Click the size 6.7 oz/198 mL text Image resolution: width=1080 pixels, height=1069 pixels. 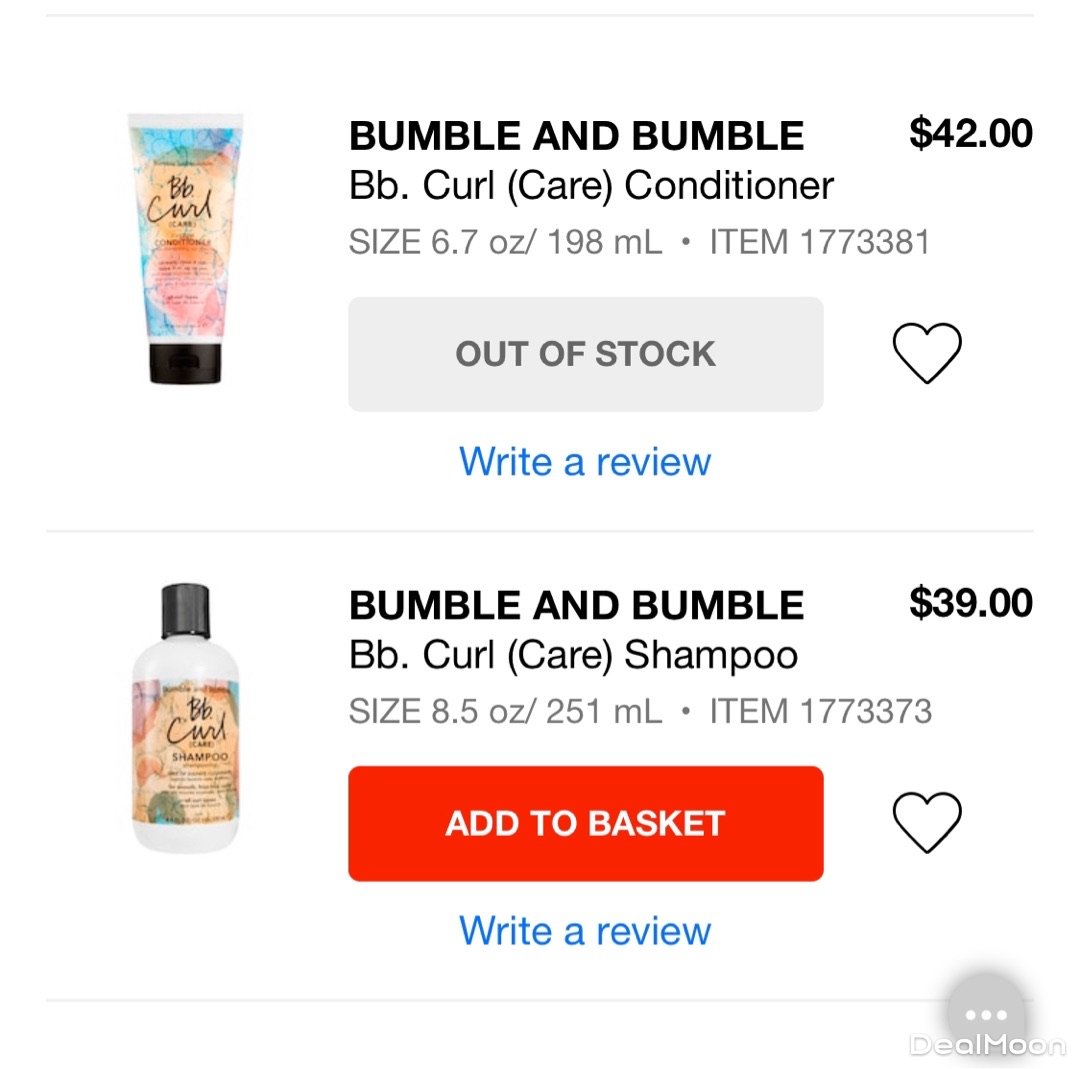pos(505,242)
